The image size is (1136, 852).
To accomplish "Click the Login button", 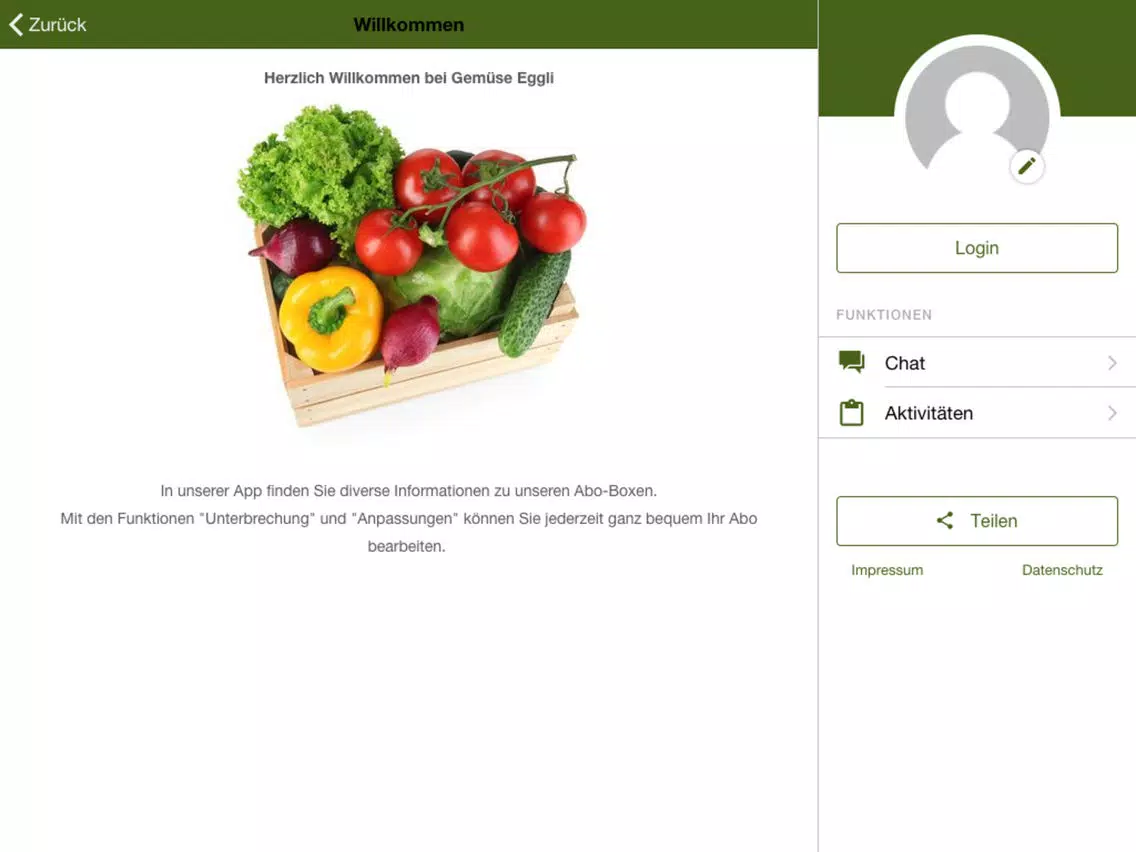I will pos(977,248).
